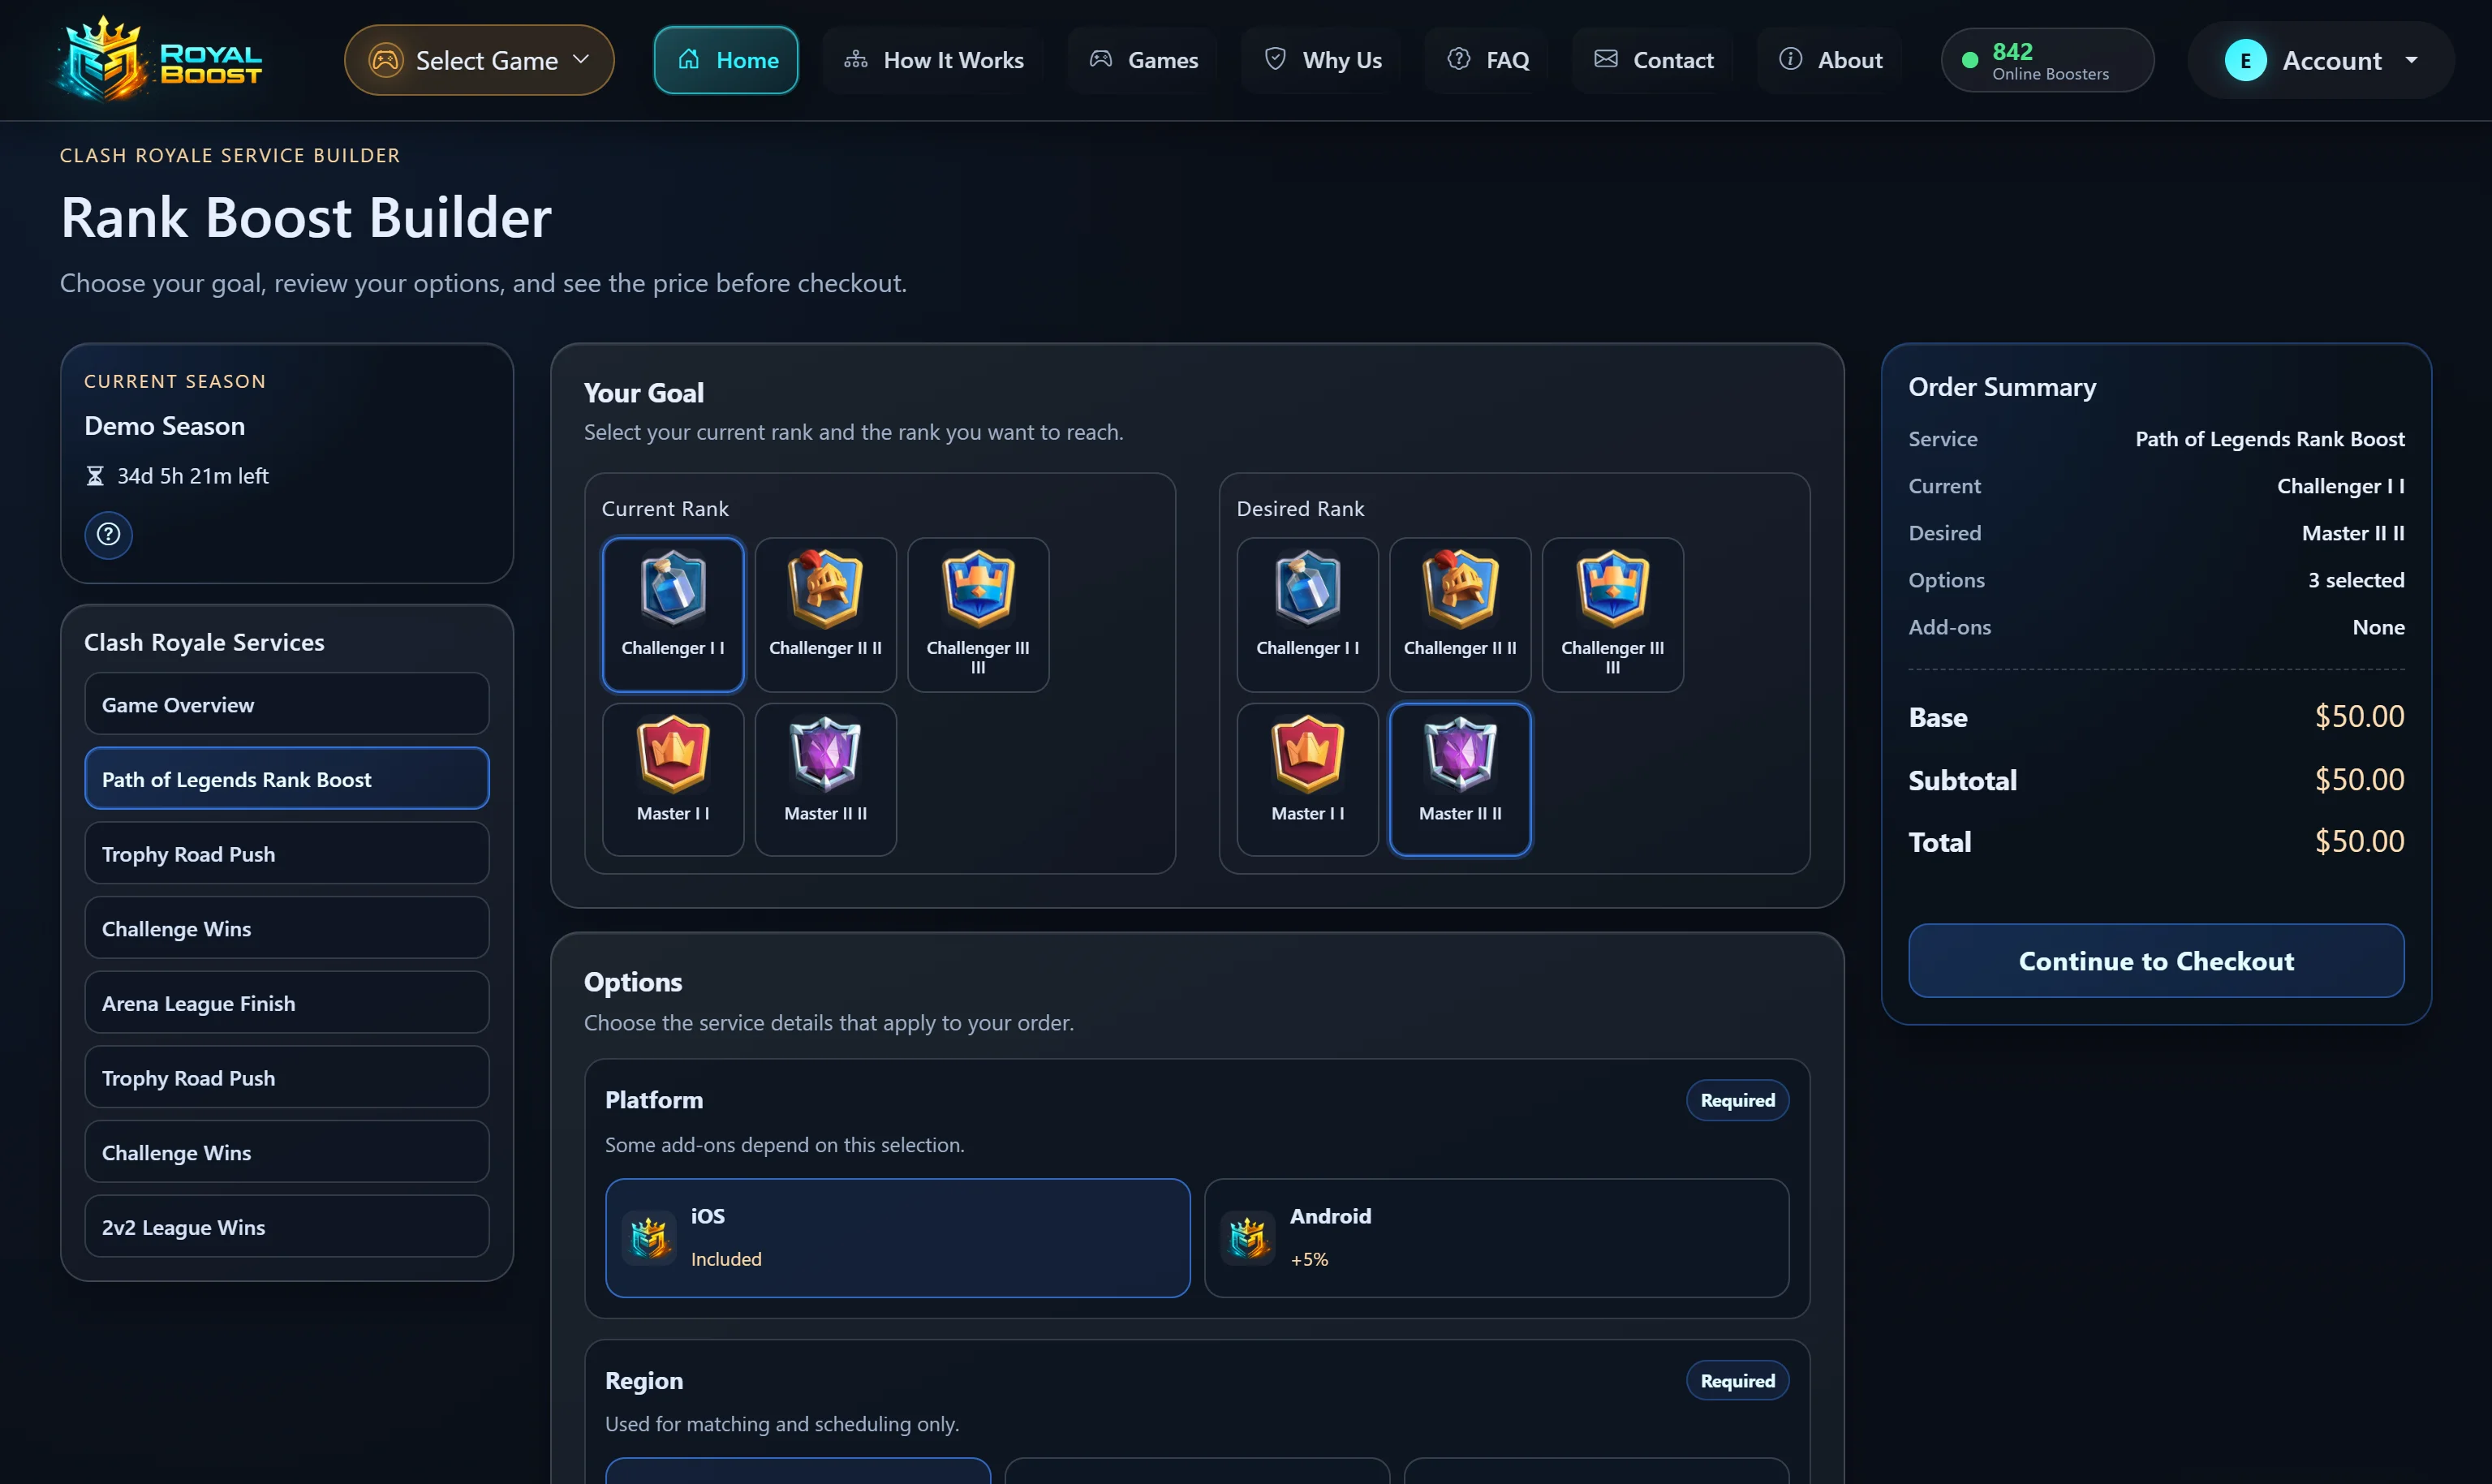The width and height of the screenshot is (2492, 1484).
Task: Go to the Contact page
Action: coord(1653,60)
